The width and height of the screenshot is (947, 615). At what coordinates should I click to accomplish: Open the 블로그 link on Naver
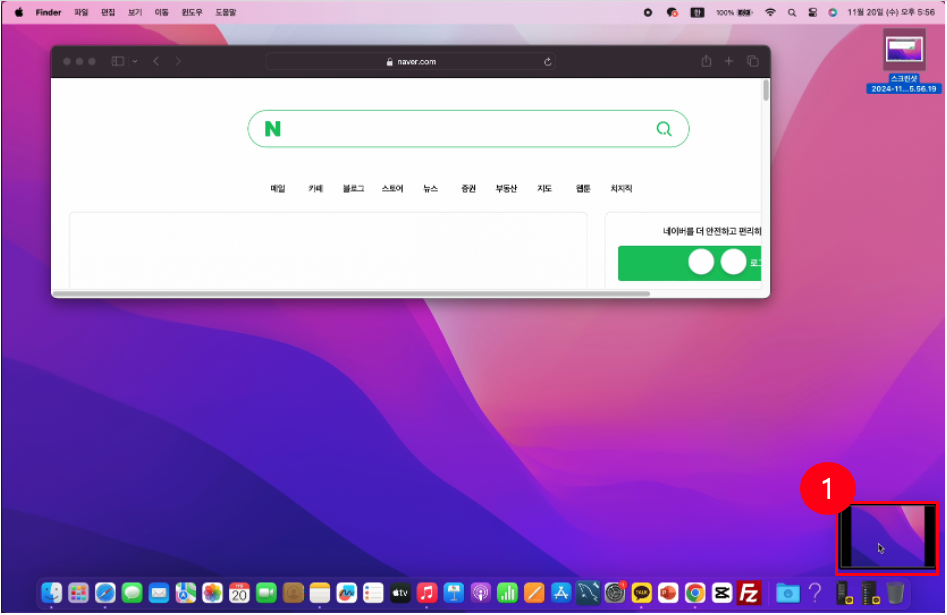pos(353,188)
